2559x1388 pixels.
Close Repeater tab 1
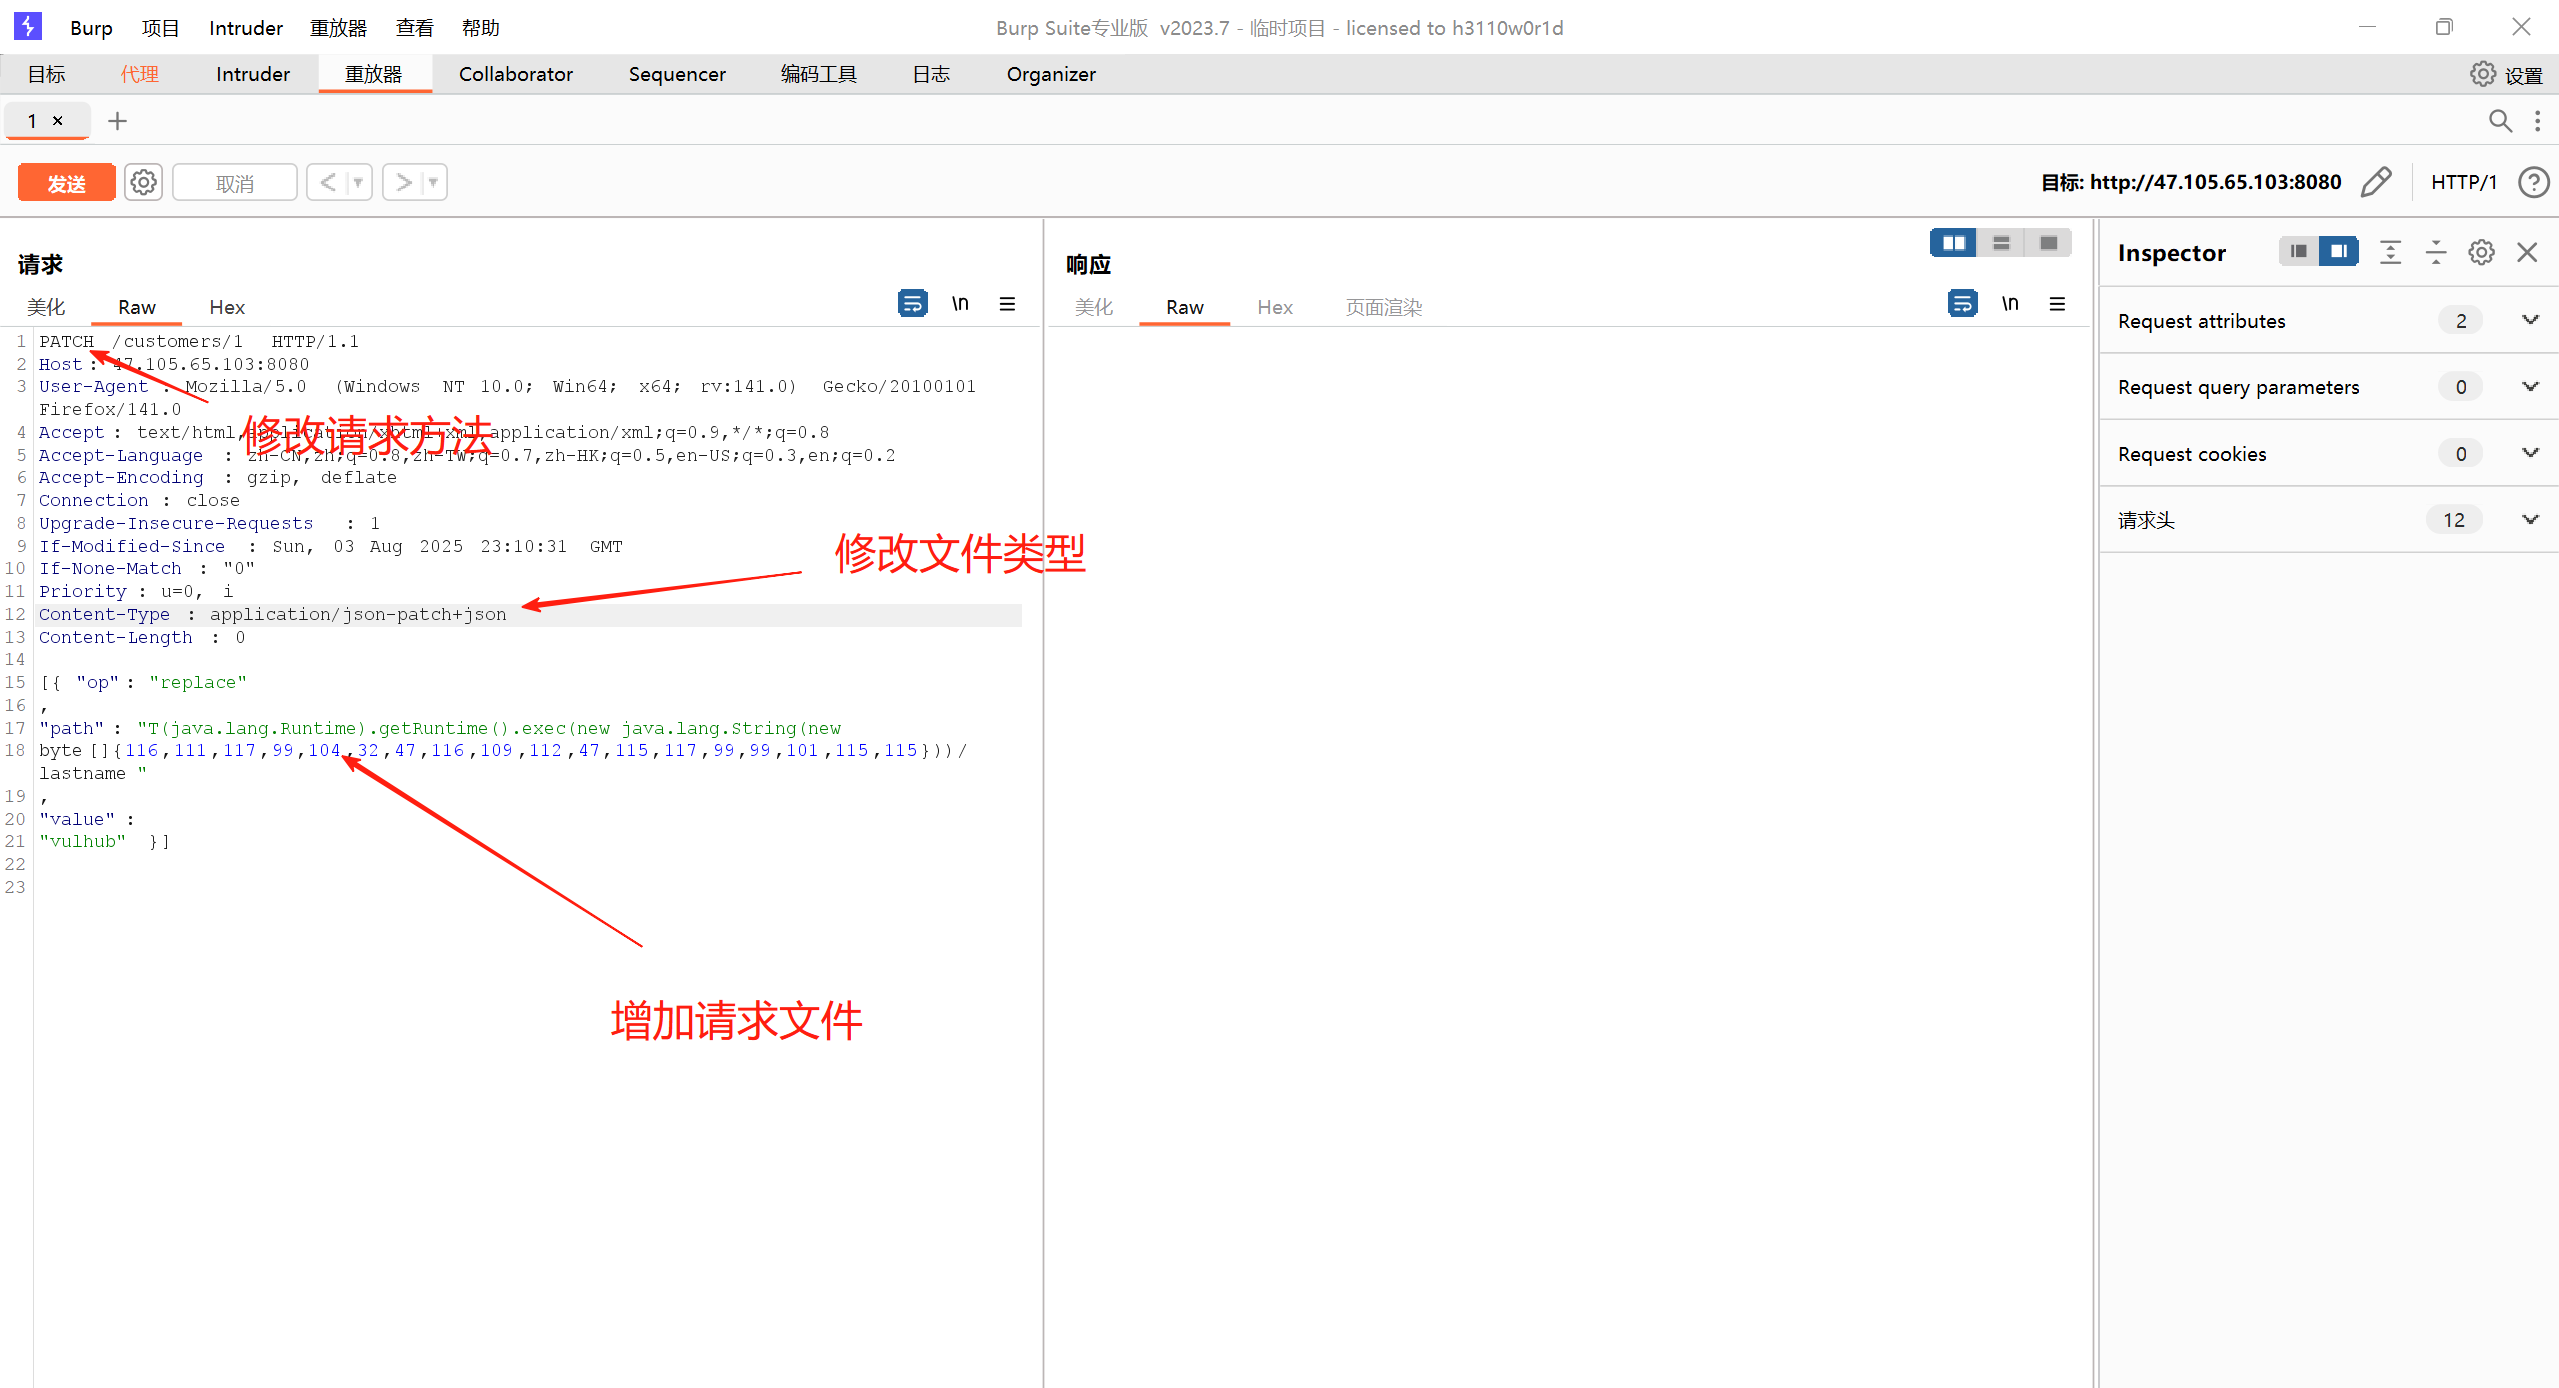coord(58,121)
